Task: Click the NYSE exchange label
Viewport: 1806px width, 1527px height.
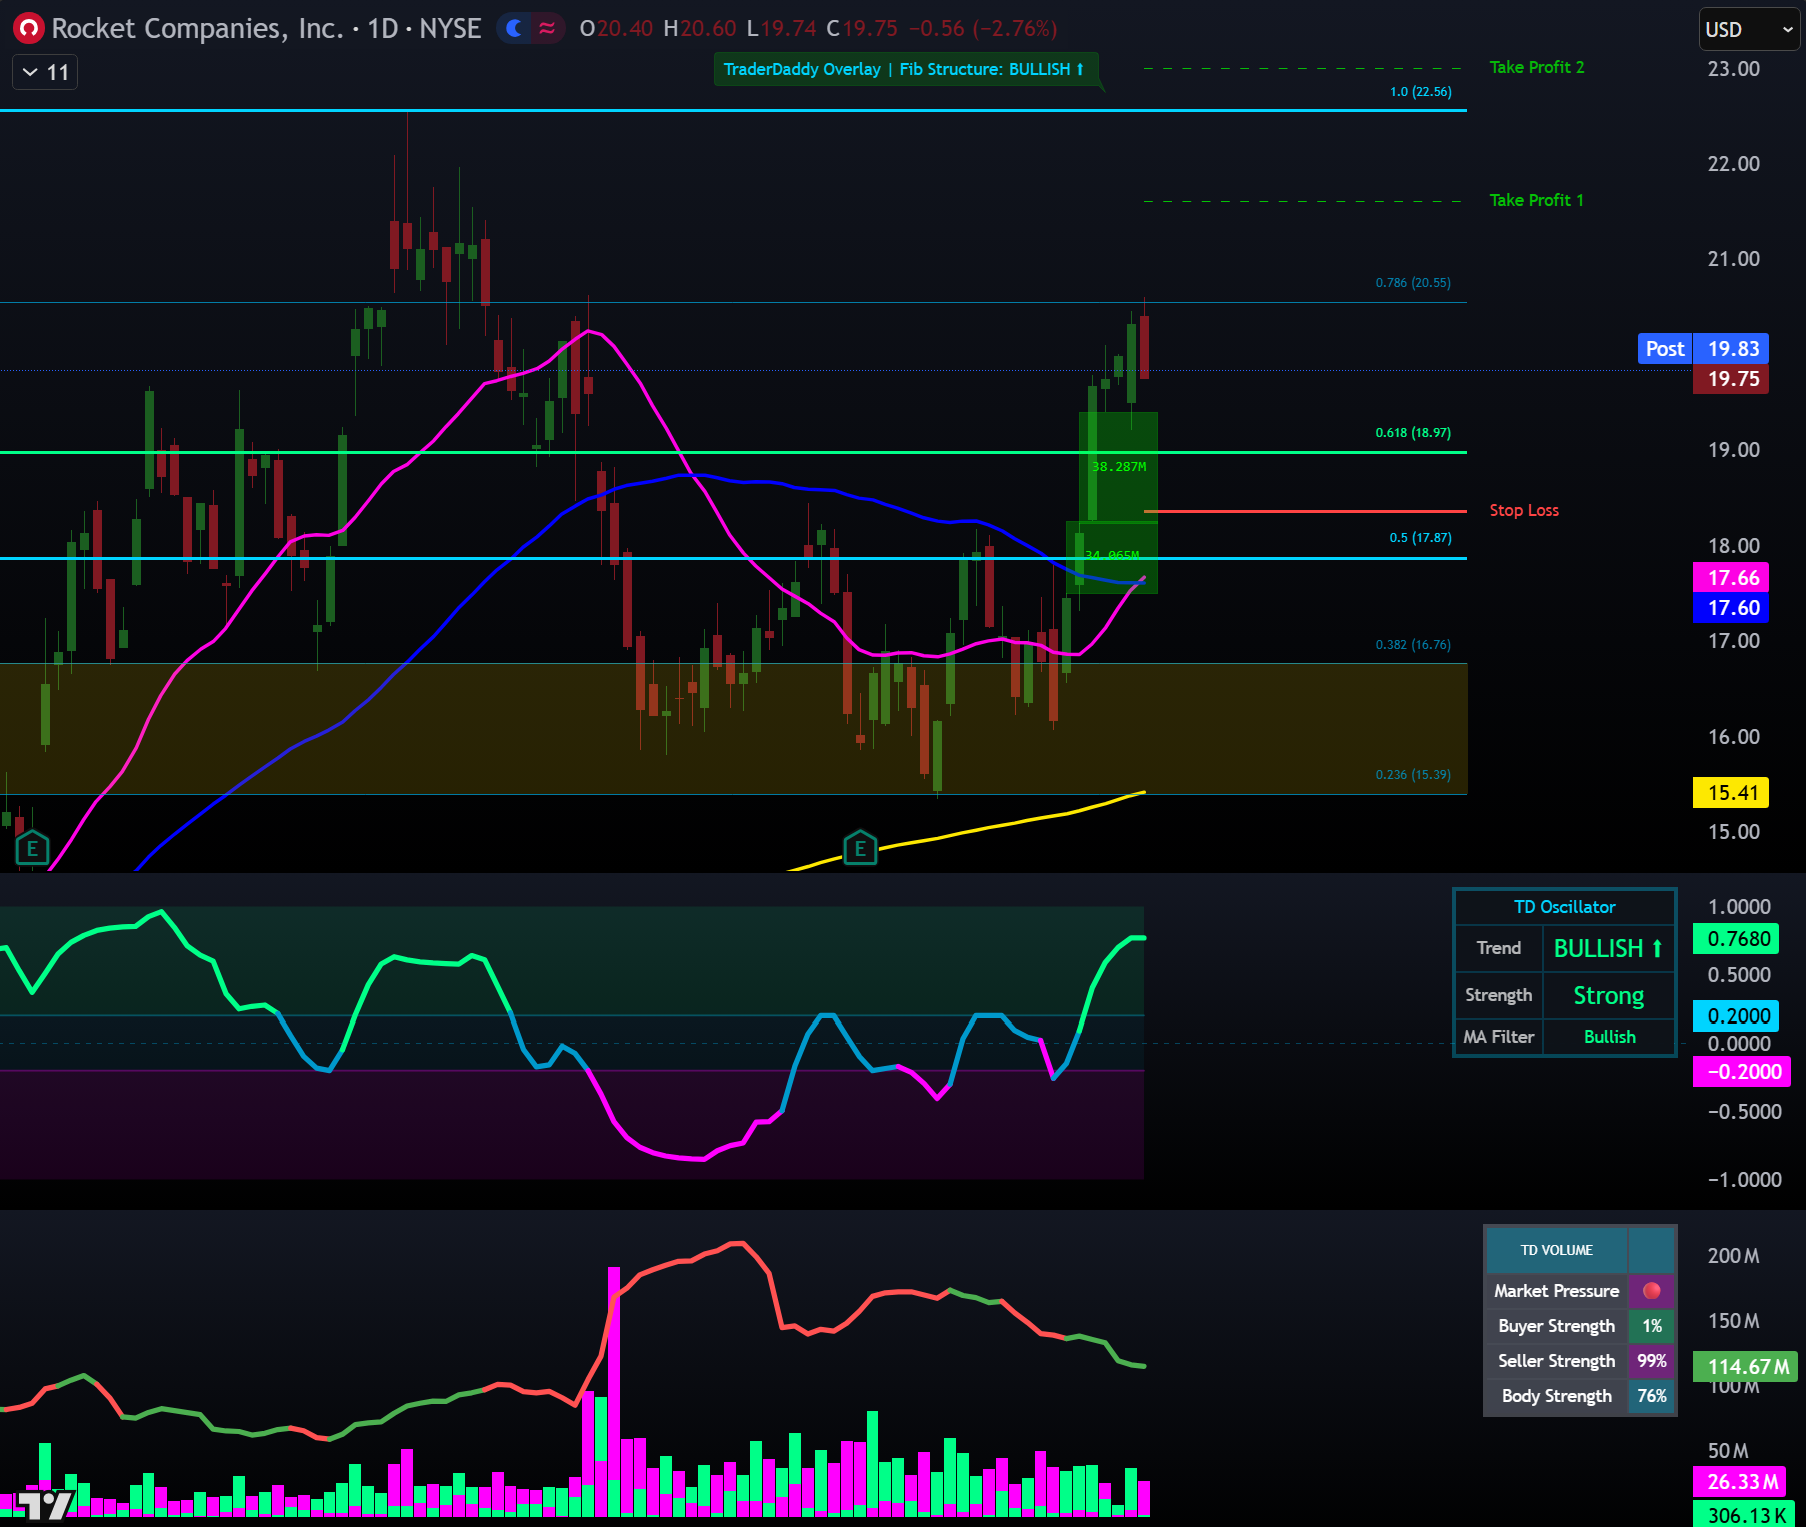Action: 452,28
